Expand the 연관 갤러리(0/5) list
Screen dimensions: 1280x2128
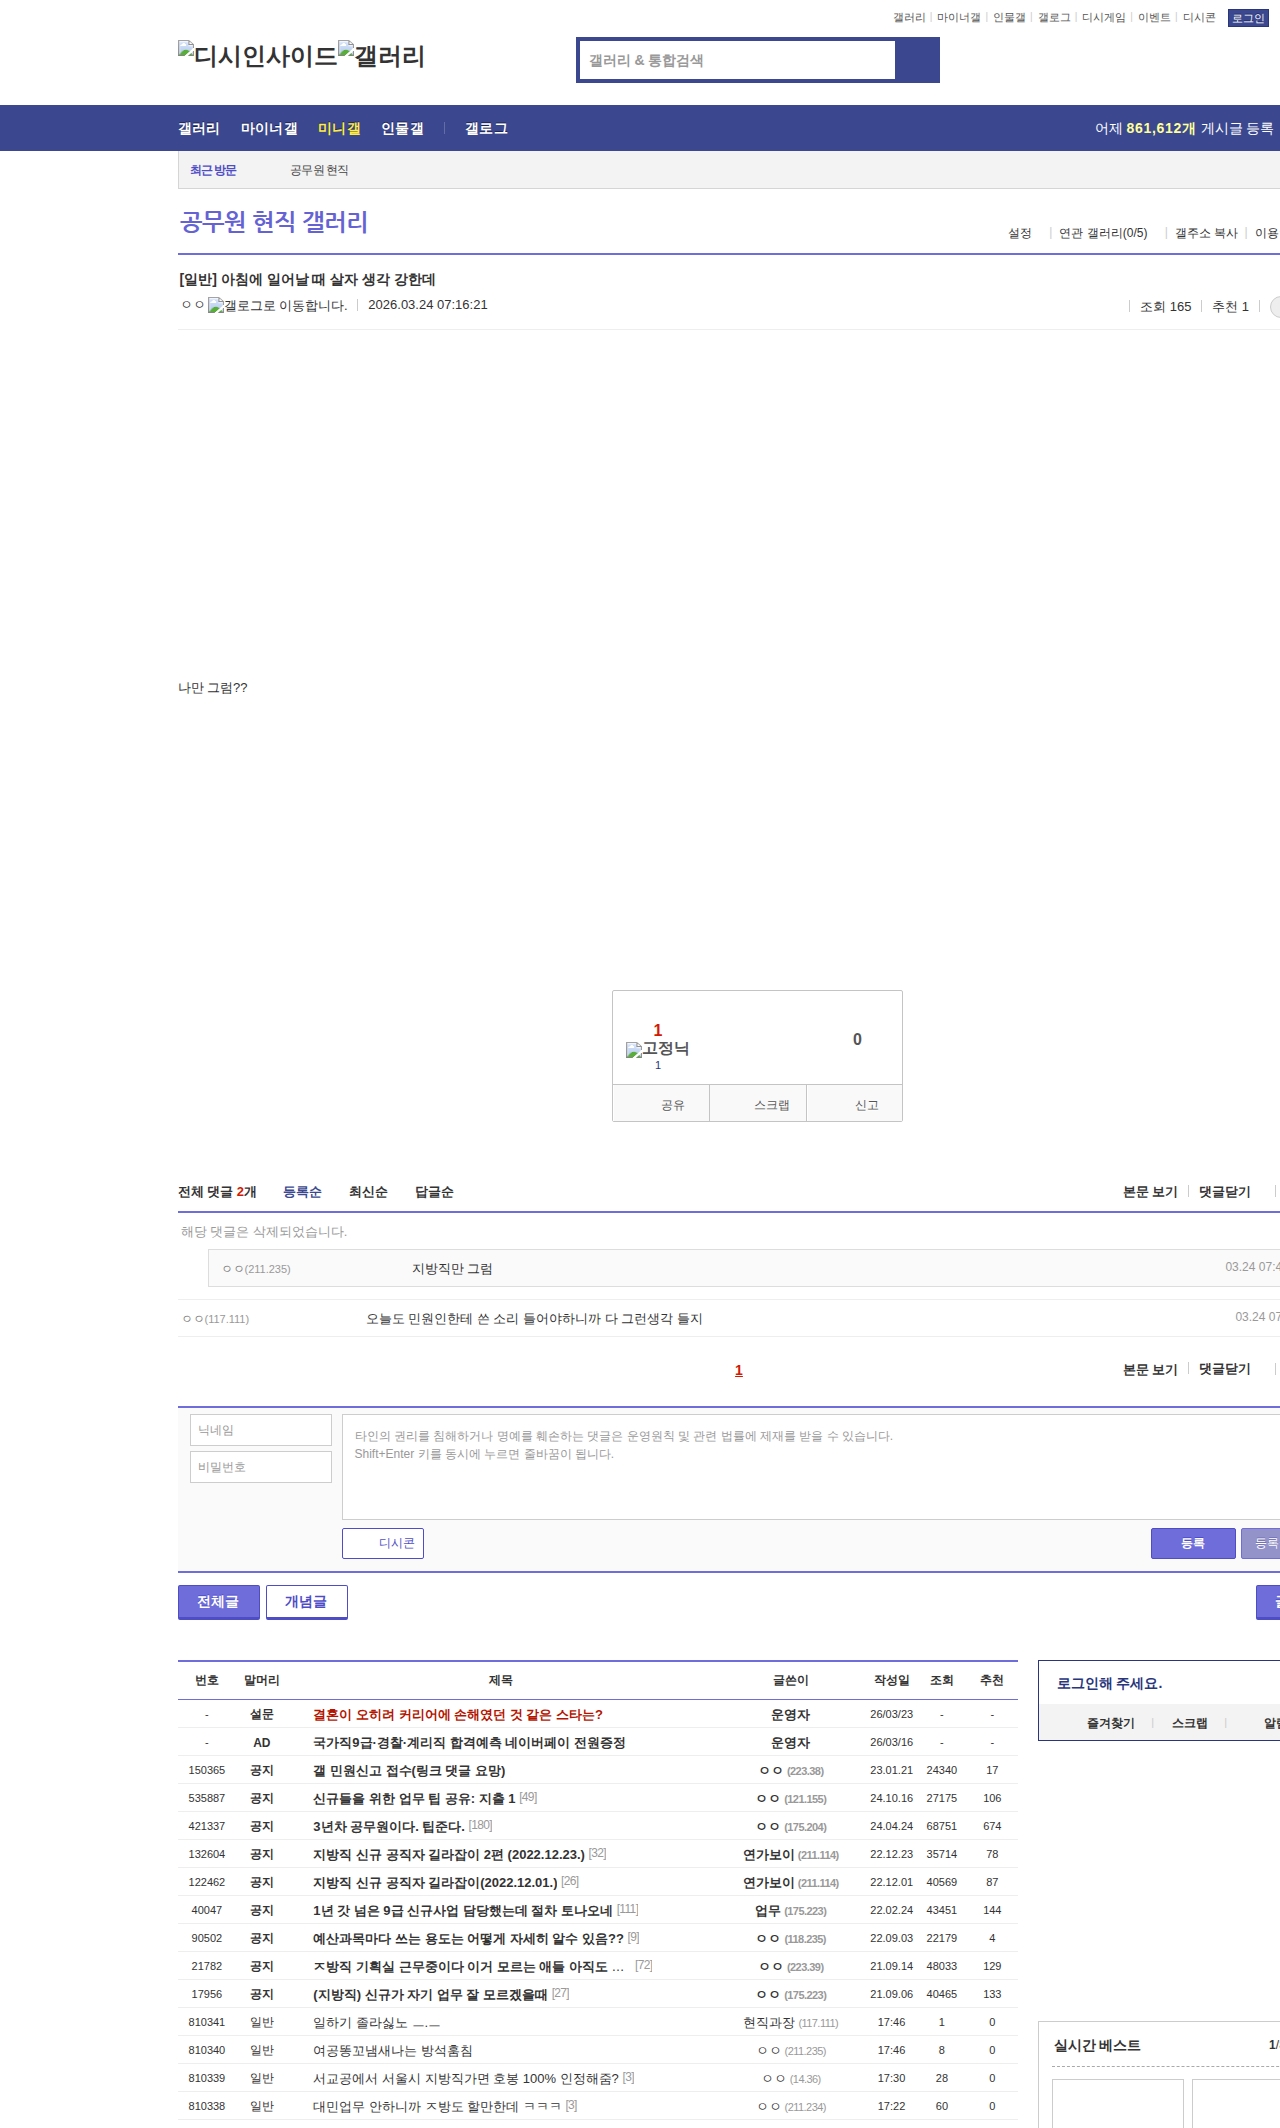(1102, 233)
